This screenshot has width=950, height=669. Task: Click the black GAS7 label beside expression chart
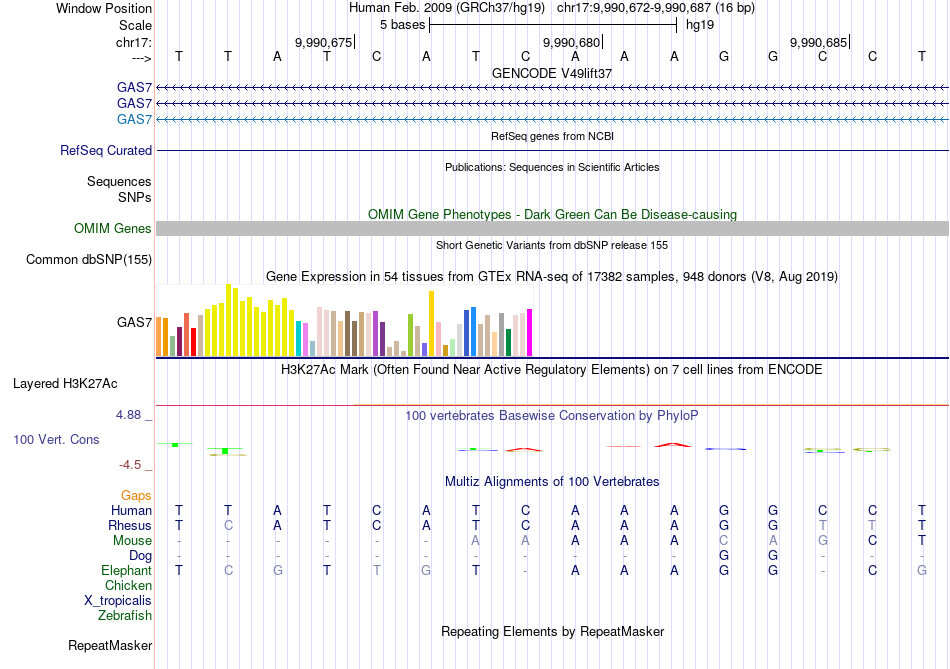[x=135, y=322]
